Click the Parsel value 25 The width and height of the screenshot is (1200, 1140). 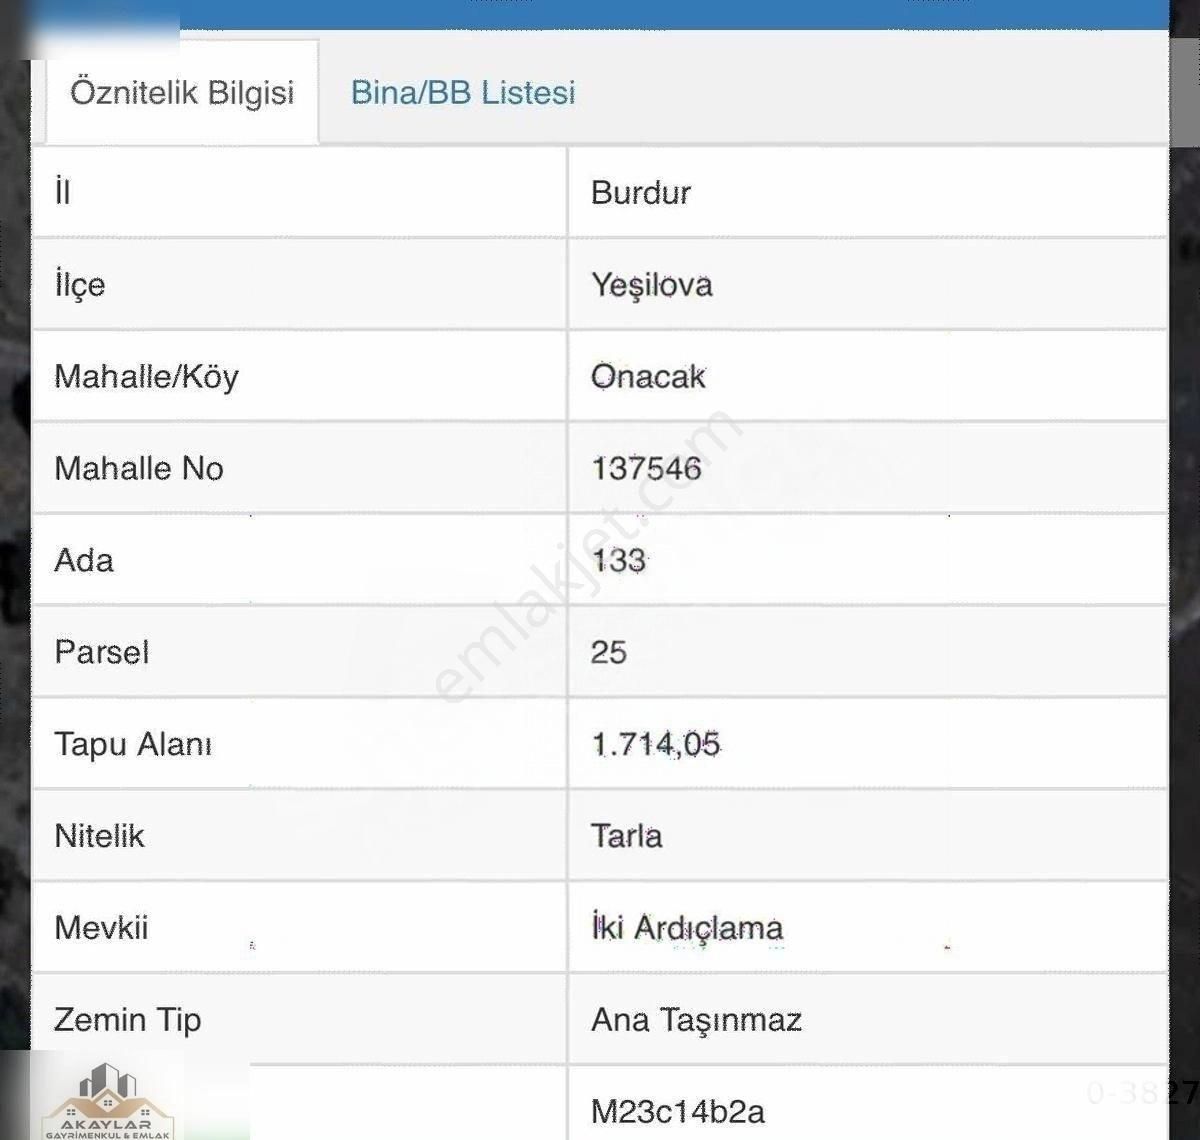609,652
